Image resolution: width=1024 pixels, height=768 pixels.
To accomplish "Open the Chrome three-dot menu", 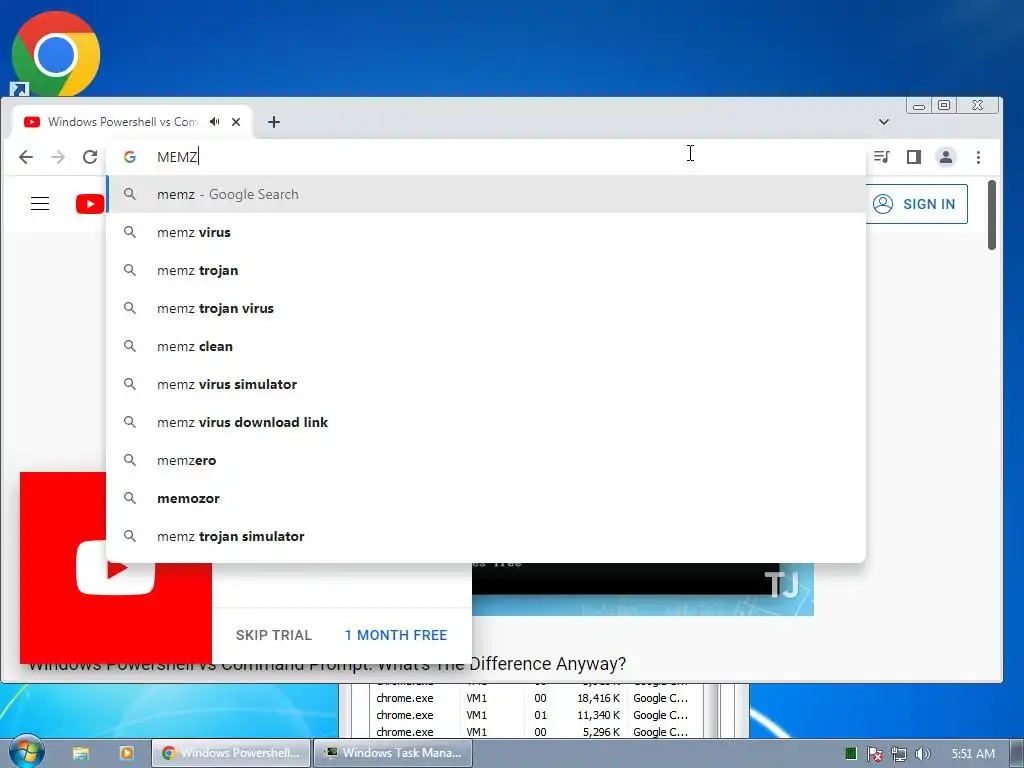I will 978,157.
